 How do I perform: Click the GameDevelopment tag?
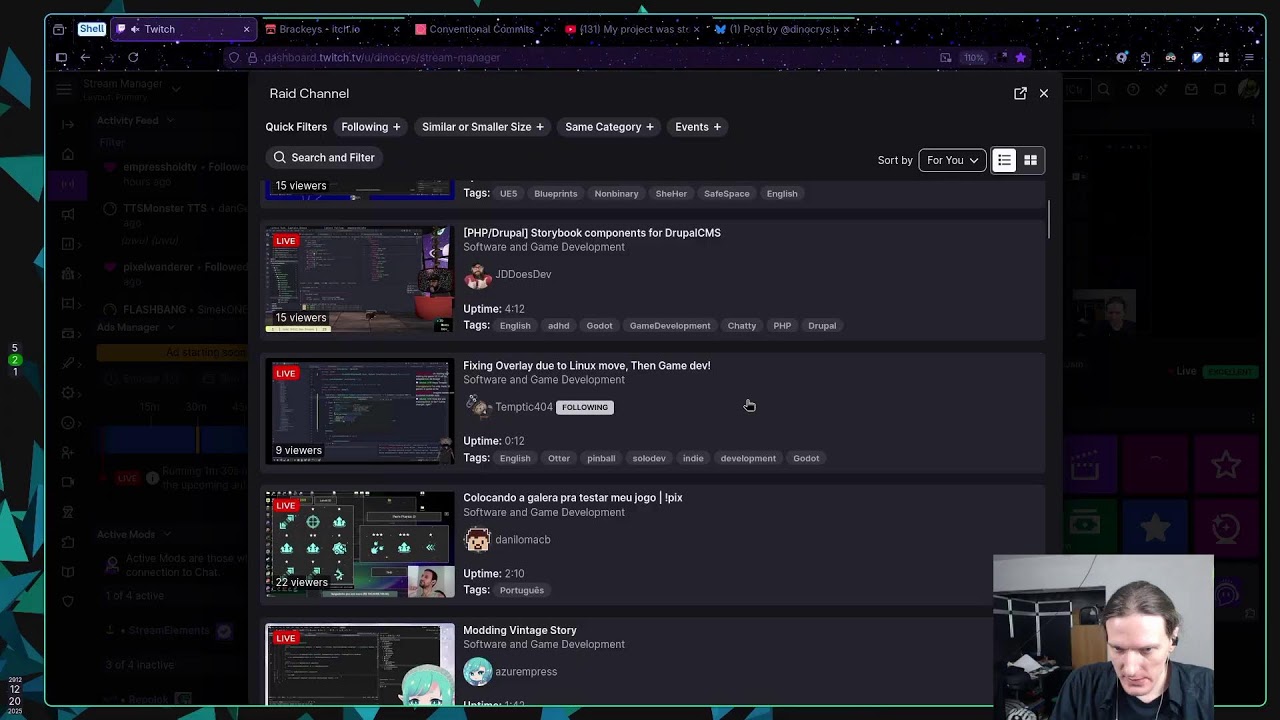click(x=670, y=326)
